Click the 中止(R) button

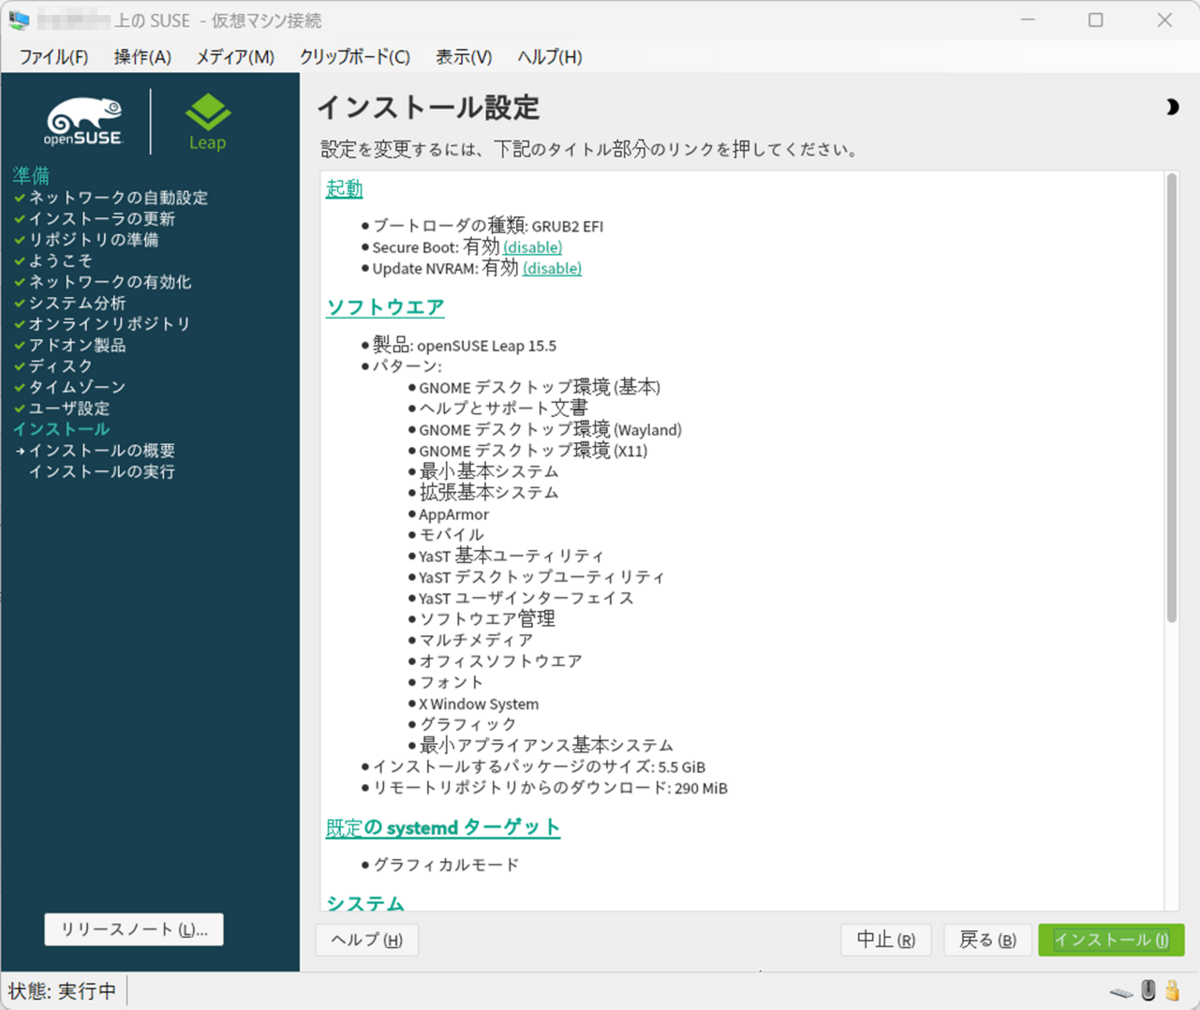click(x=886, y=940)
